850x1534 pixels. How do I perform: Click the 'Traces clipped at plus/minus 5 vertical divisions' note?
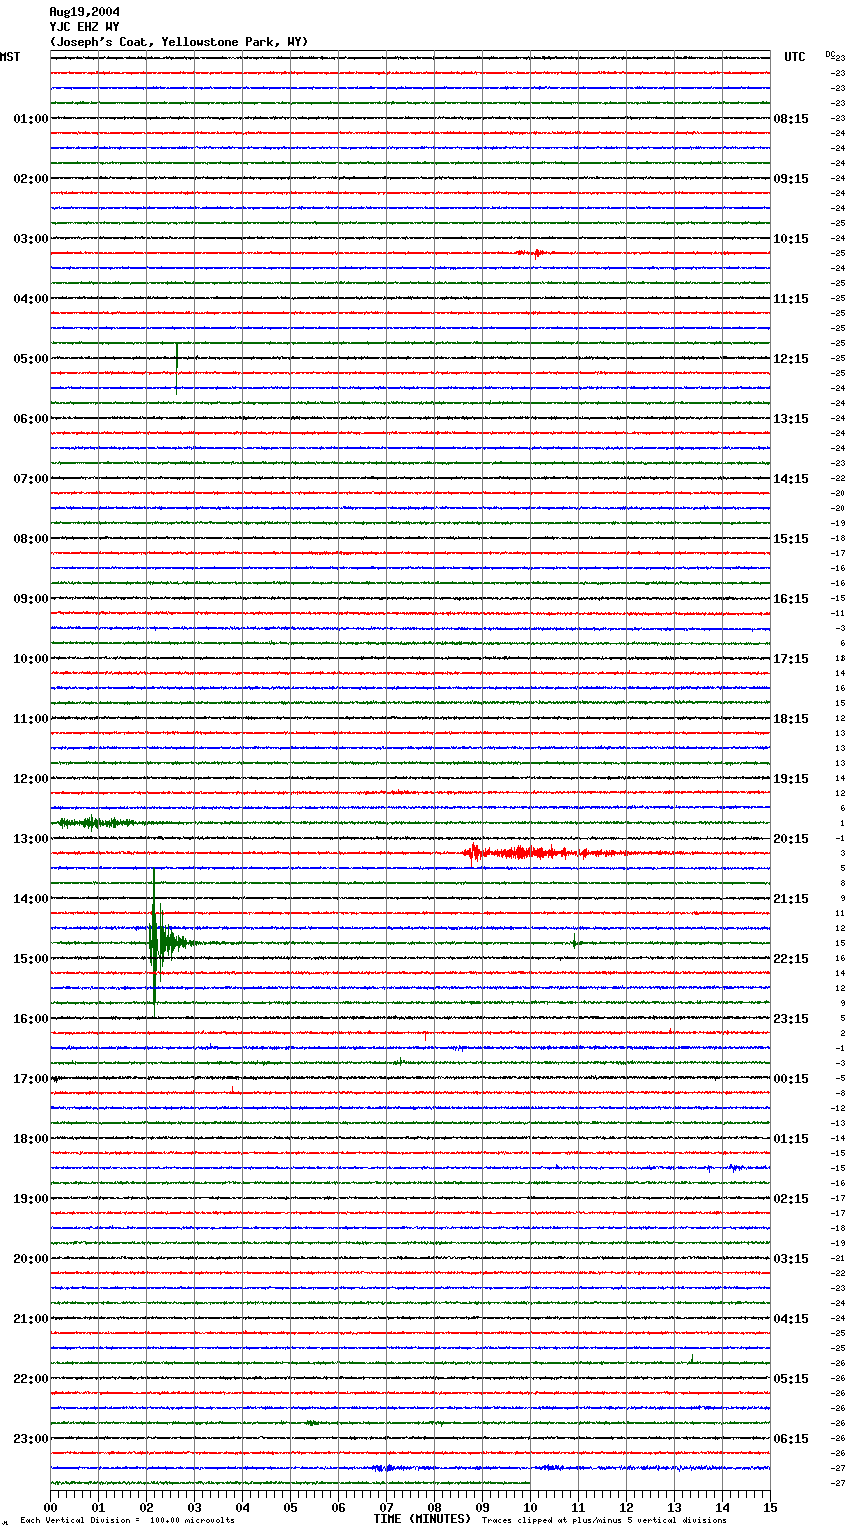(604, 1520)
